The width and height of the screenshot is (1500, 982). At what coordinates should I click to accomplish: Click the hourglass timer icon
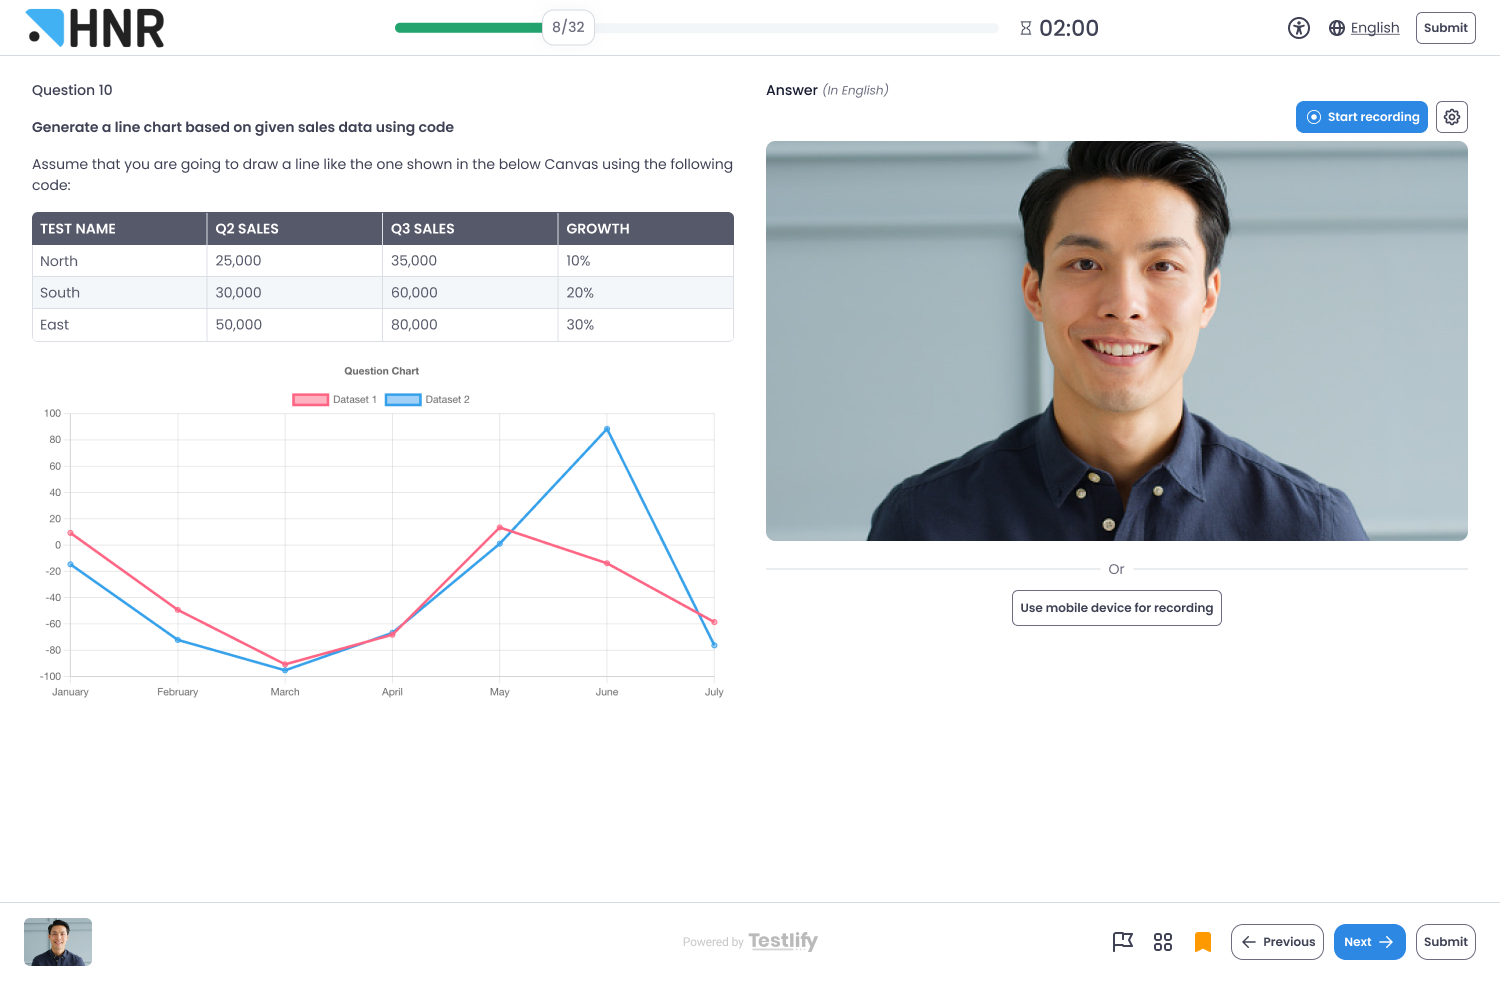[x=1026, y=28]
